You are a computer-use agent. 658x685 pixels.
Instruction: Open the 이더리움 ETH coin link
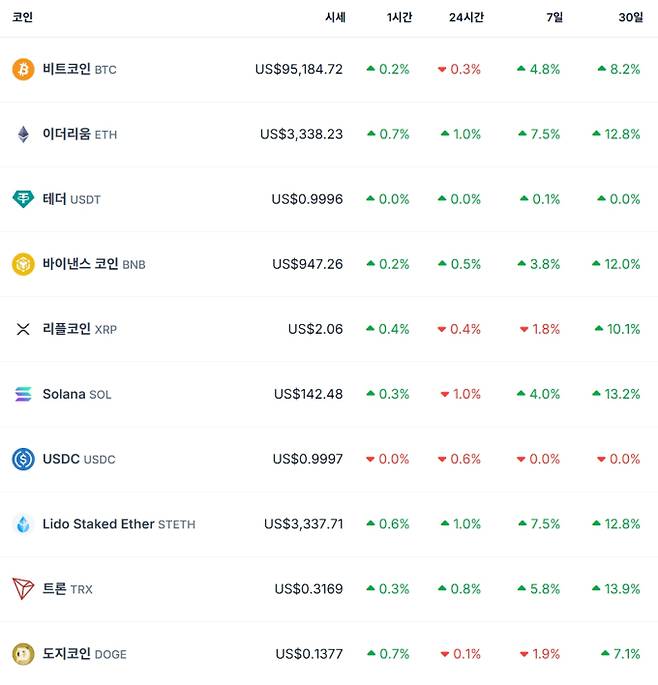click(x=79, y=134)
